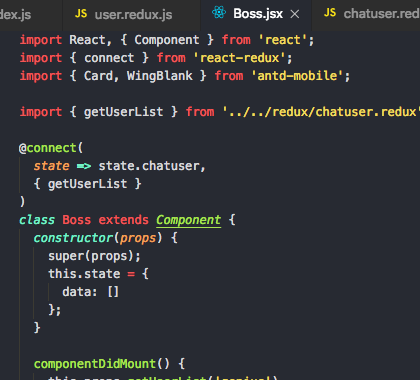Screen dimensions: 420x380
Task: Click the underlined Component superclass name
Action: click(188, 220)
